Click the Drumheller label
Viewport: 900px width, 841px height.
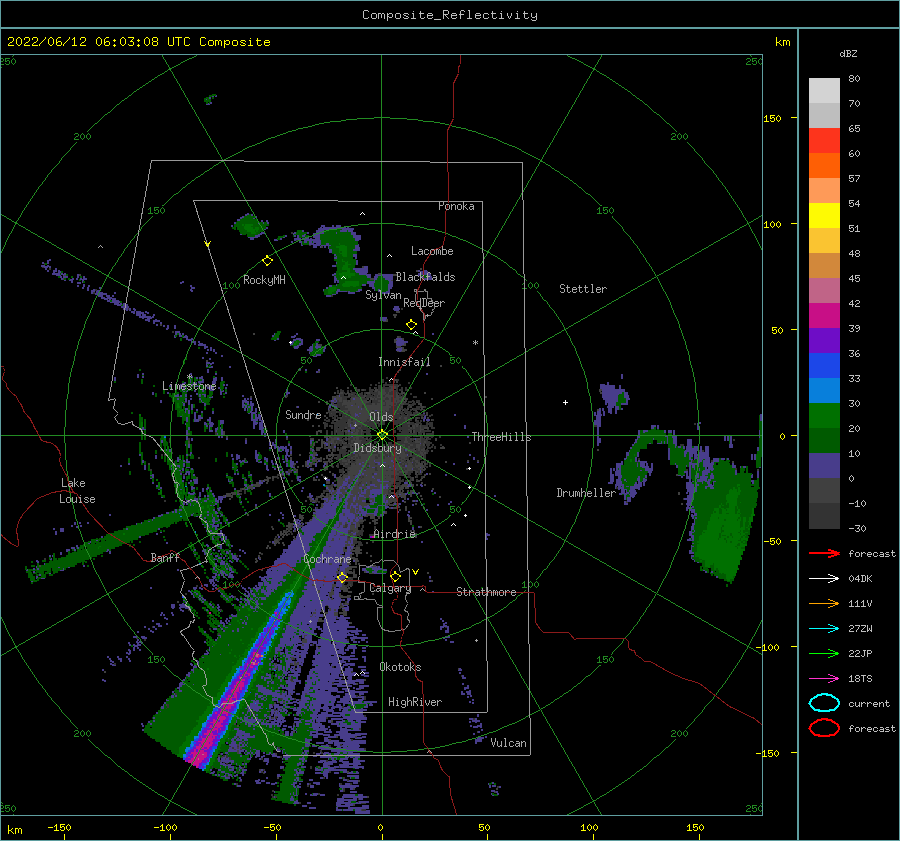[x=586, y=493]
